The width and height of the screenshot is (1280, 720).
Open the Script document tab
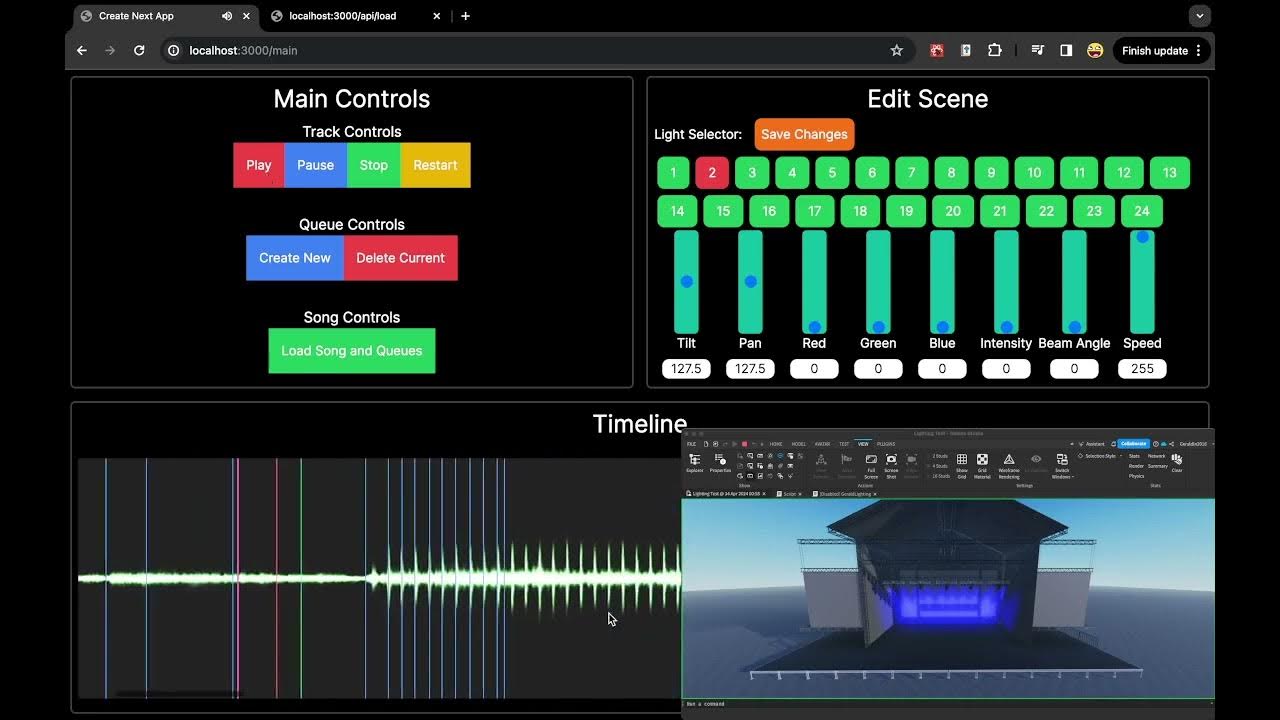[789, 494]
